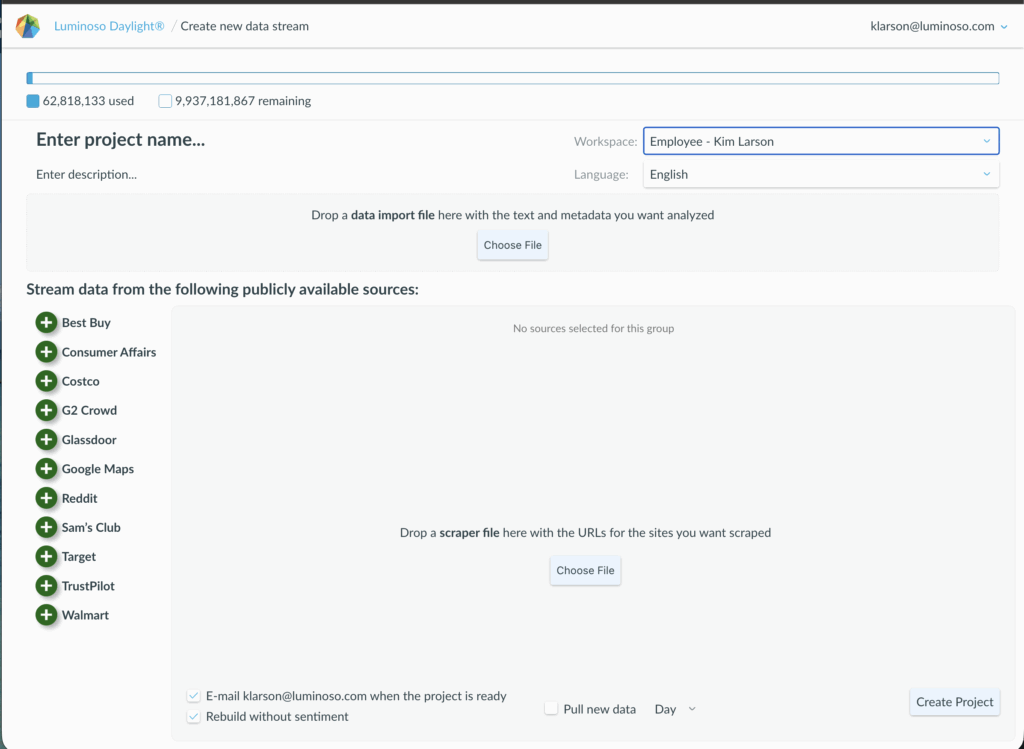1024x749 pixels.
Task: Open the Day interval dropdown
Action: (675, 709)
